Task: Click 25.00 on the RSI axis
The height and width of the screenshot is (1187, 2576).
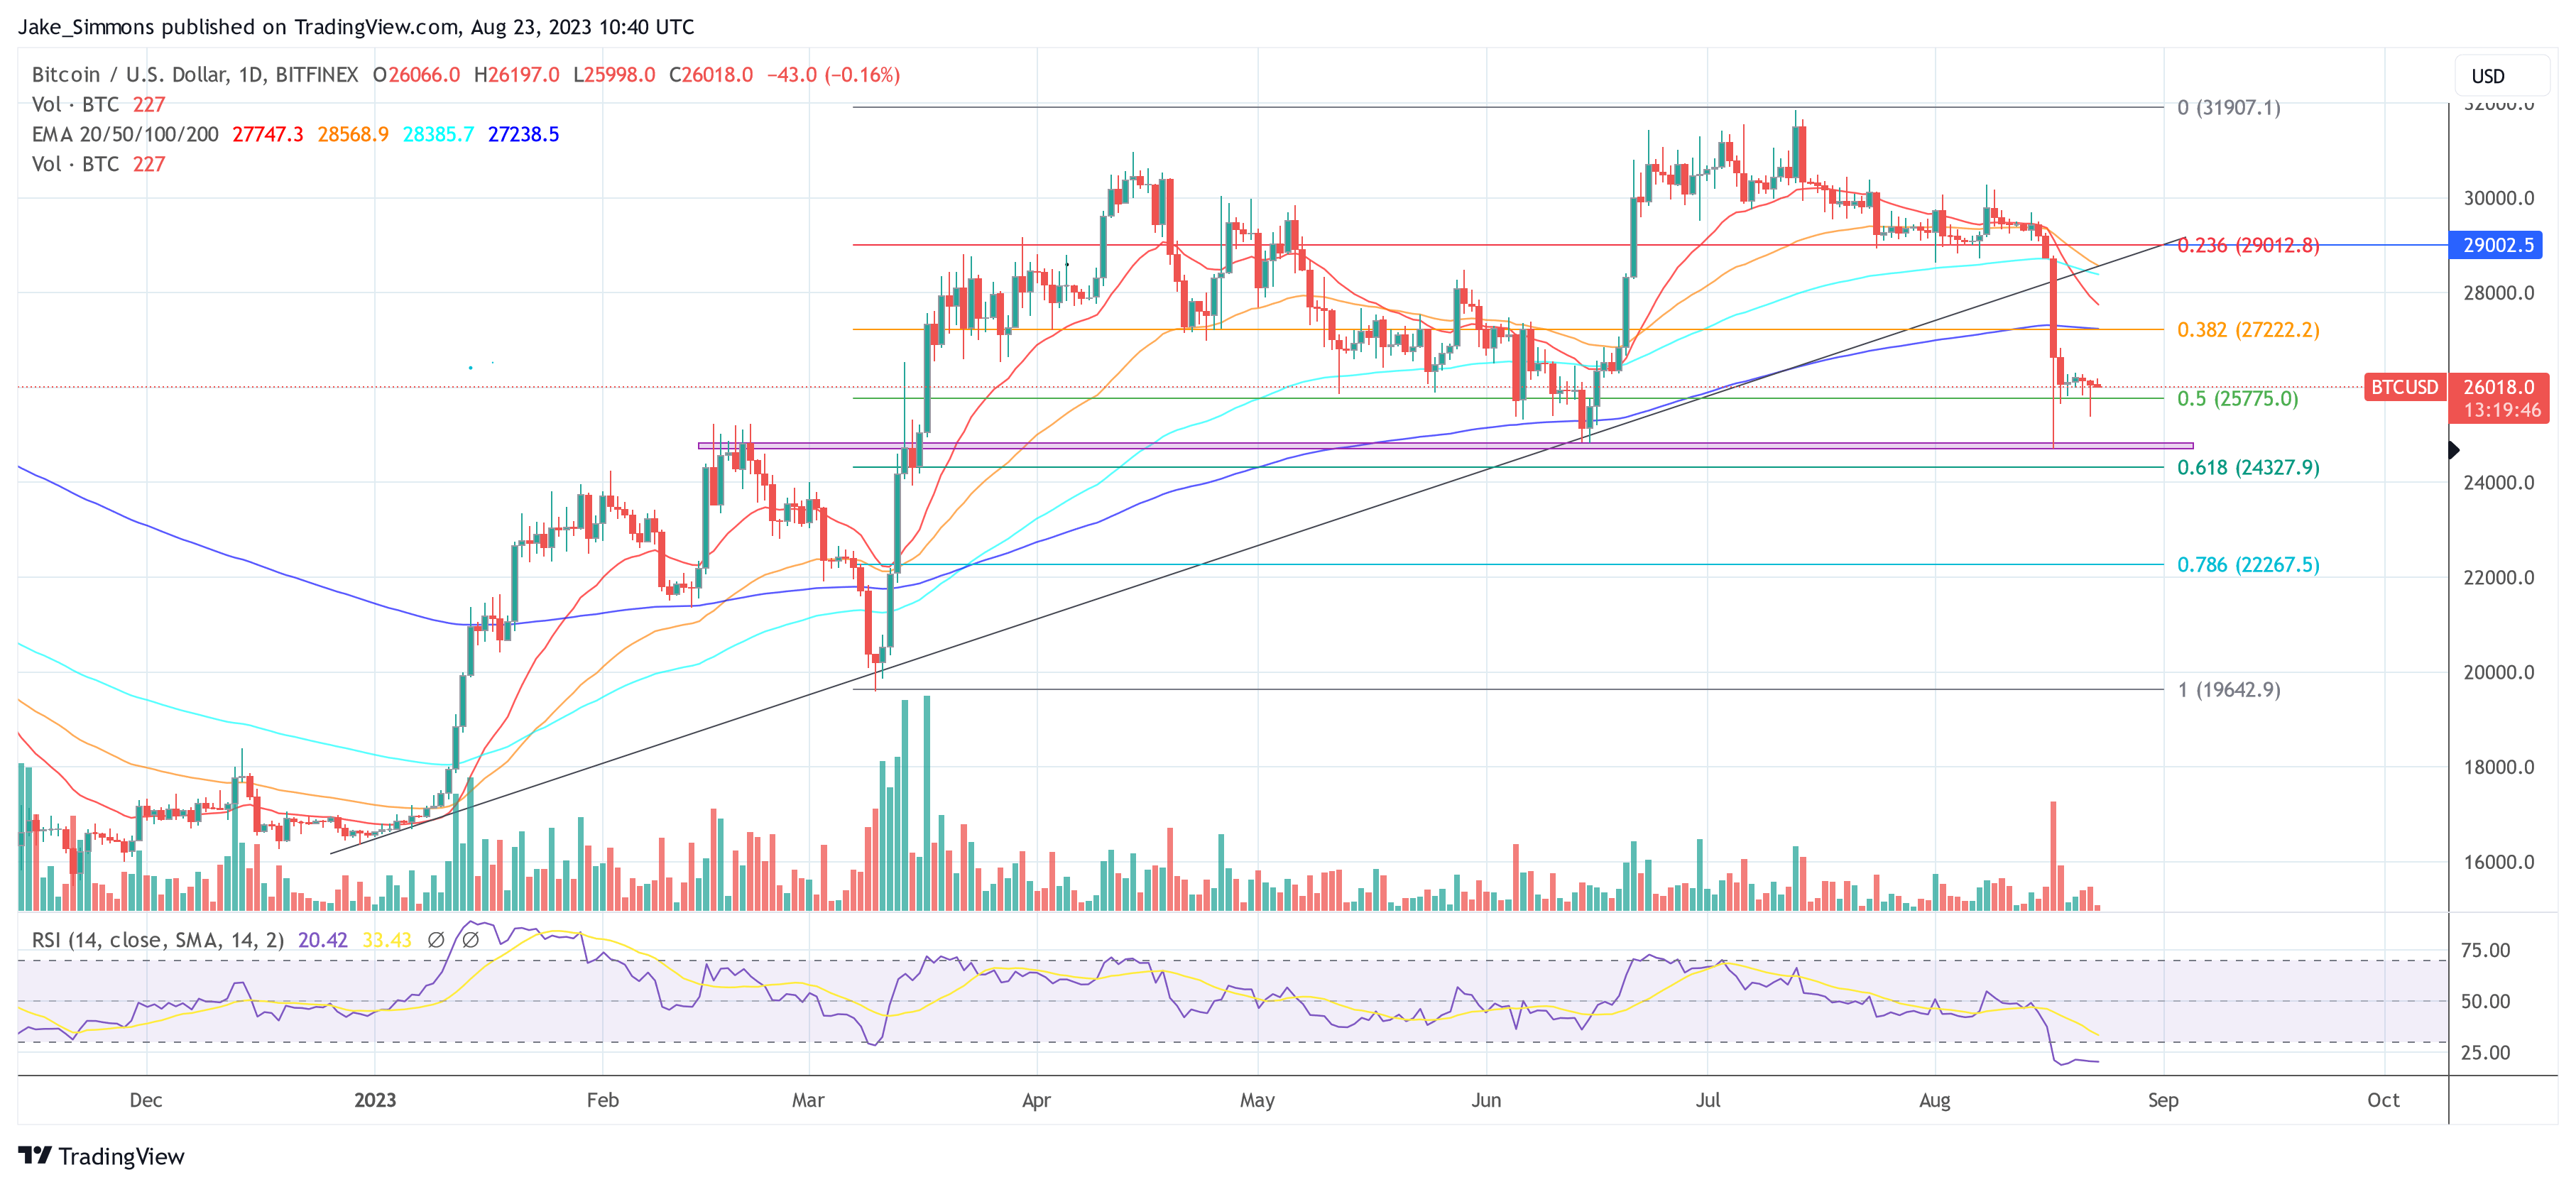Action: pos(2485,1052)
